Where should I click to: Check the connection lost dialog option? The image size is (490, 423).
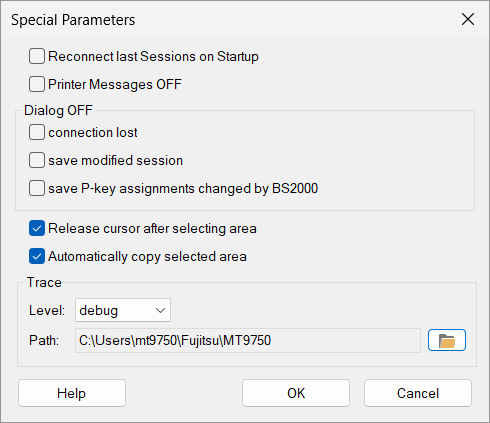[37, 132]
